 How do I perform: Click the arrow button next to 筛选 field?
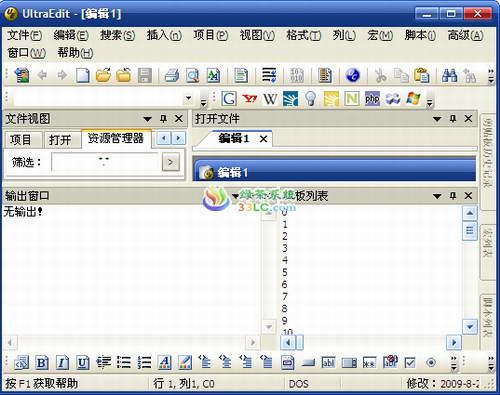tap(170, 162)
